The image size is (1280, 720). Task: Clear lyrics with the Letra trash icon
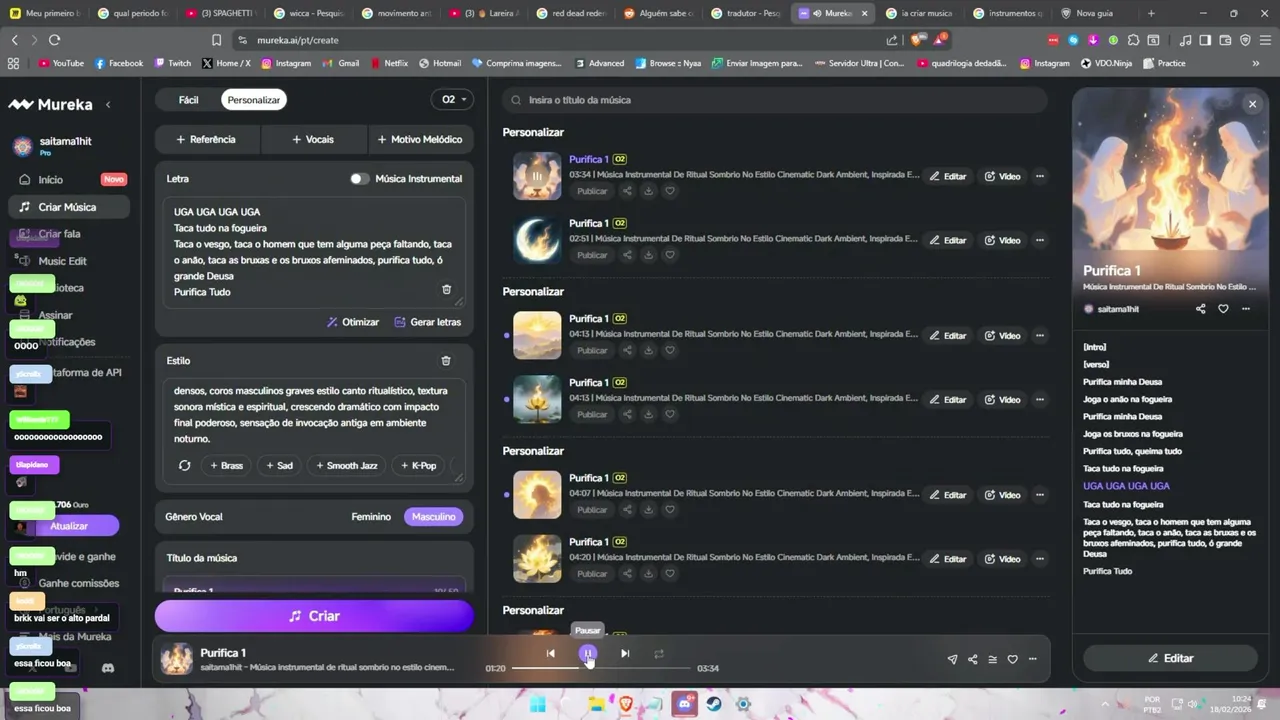pos(446,289)
